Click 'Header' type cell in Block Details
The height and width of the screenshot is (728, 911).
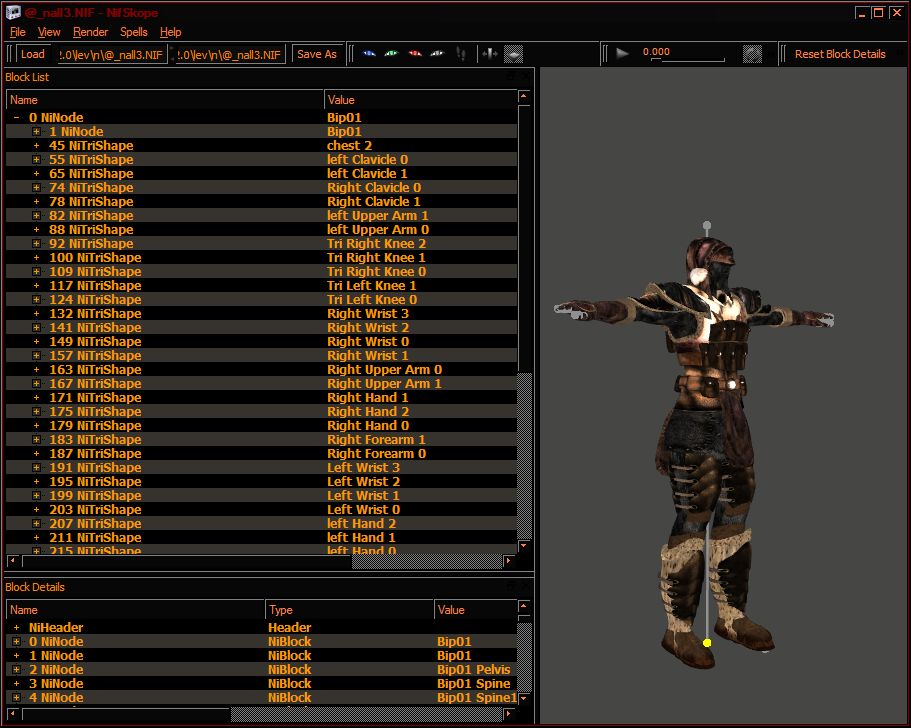[289, 627]
